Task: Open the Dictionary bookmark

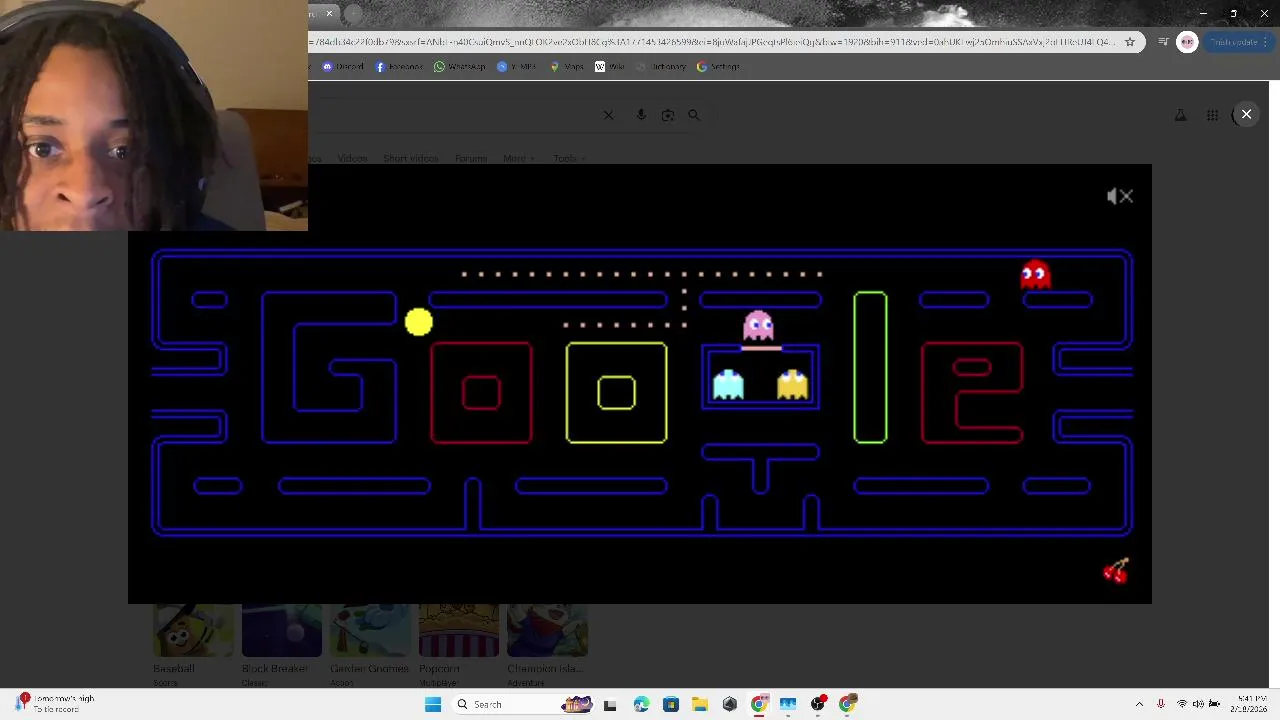Action: (661, 67)
